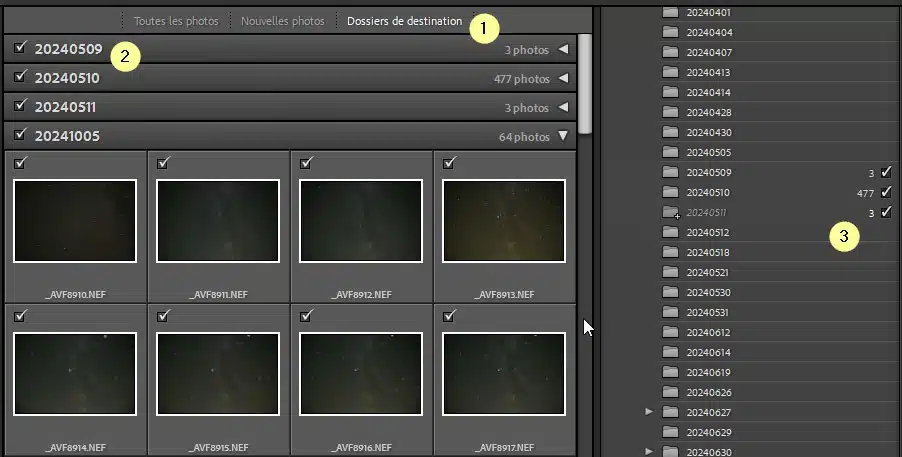The width and height of the screenshot is (902, 457).
Task: Click the 20240509 group title
Action: (x=68, y=49)
